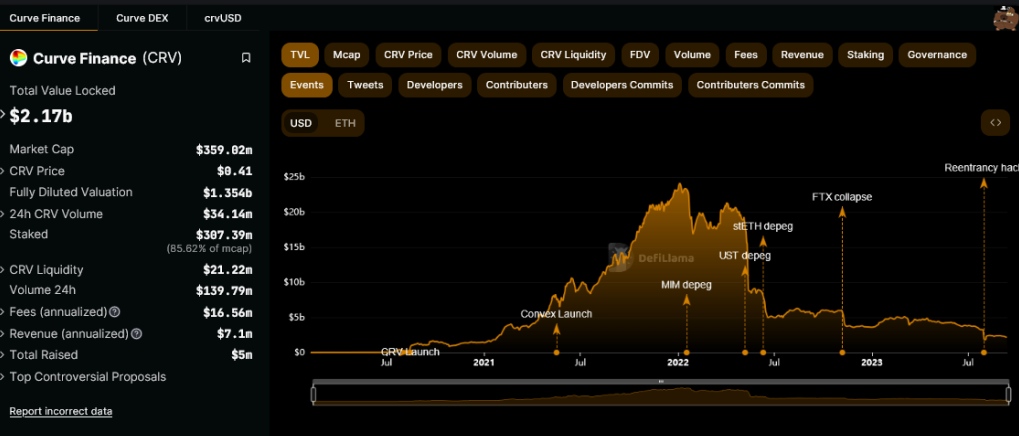Image resolution: width=1019 pixels, height=436 pixels.
Task: Click the Fully Diluted Valuation $1.354b value
Action: 227,193
